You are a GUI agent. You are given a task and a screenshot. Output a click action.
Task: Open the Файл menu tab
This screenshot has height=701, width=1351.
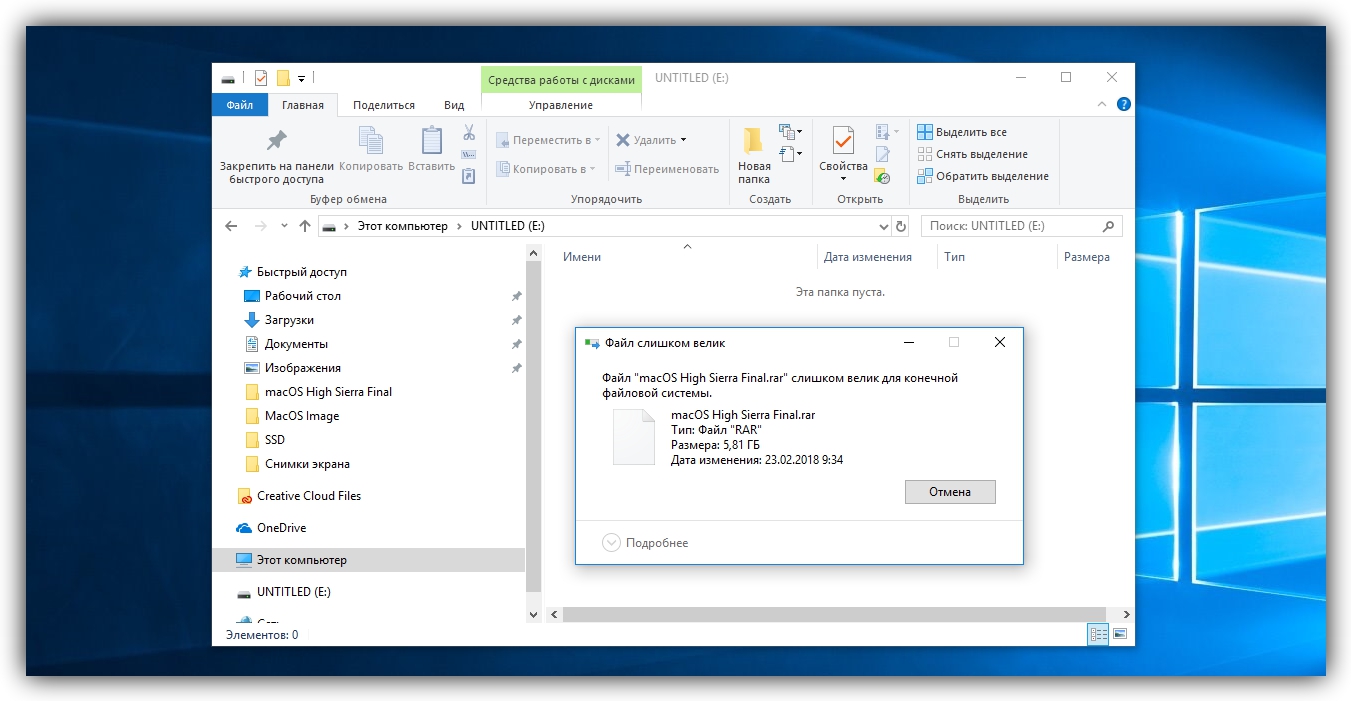coord(240,105)
